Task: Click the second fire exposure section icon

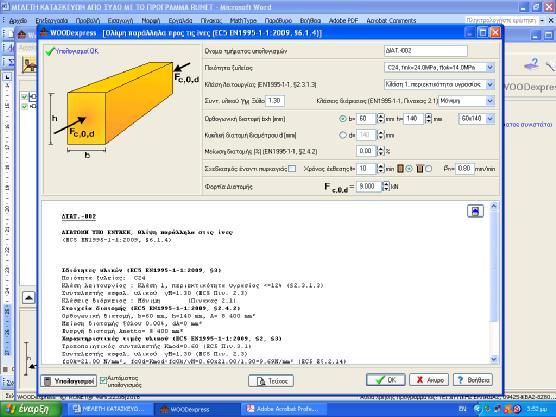Action: coord(420,169)
